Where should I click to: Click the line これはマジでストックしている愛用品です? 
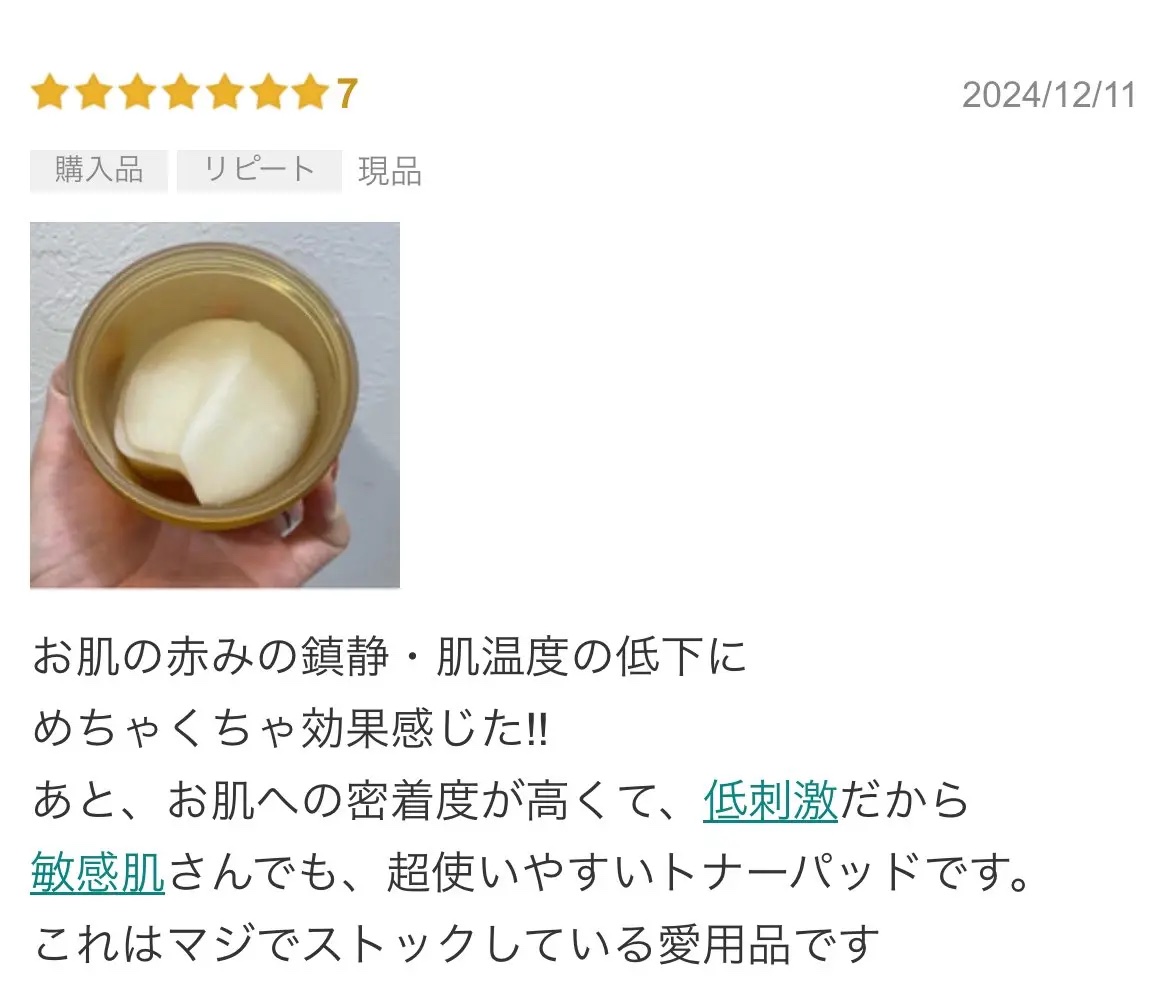point(456,944)
